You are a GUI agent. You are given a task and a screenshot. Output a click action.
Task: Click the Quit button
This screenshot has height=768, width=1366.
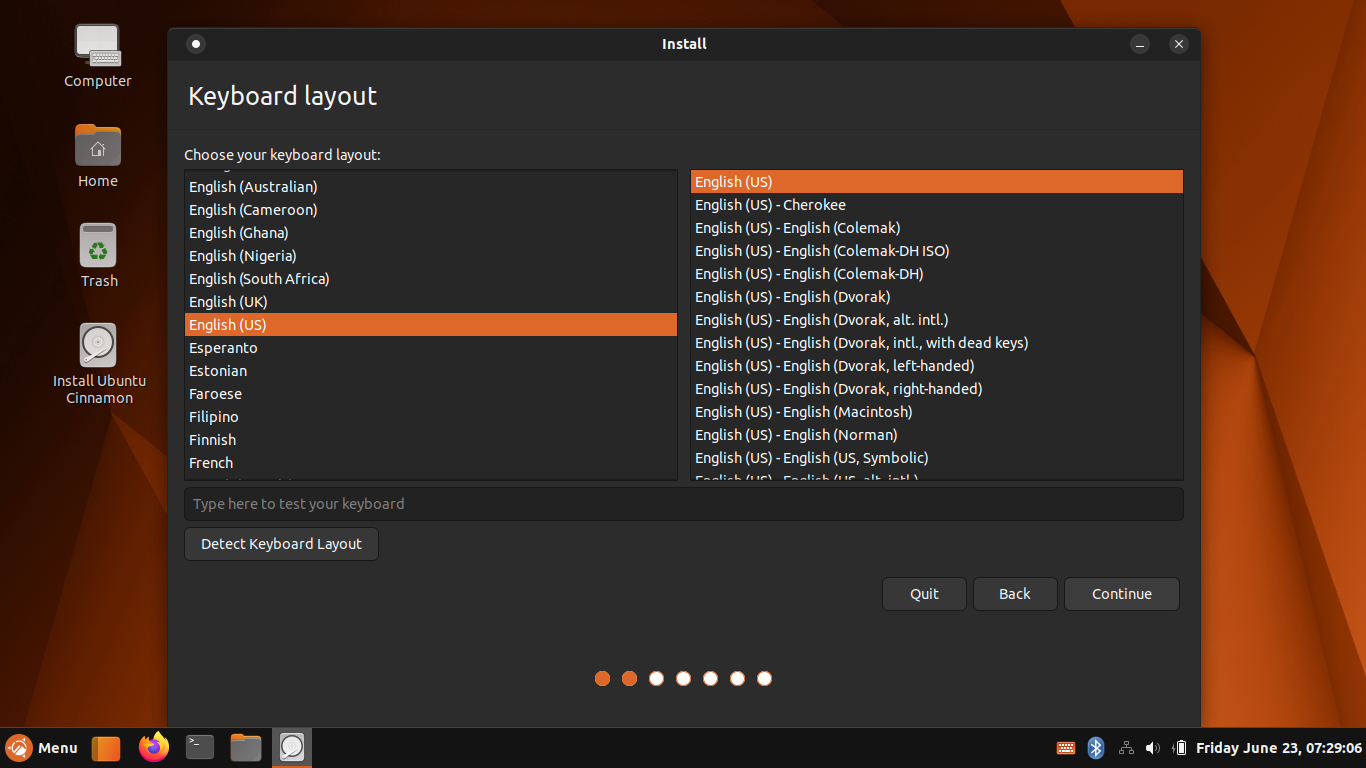[x=924, y=594]
